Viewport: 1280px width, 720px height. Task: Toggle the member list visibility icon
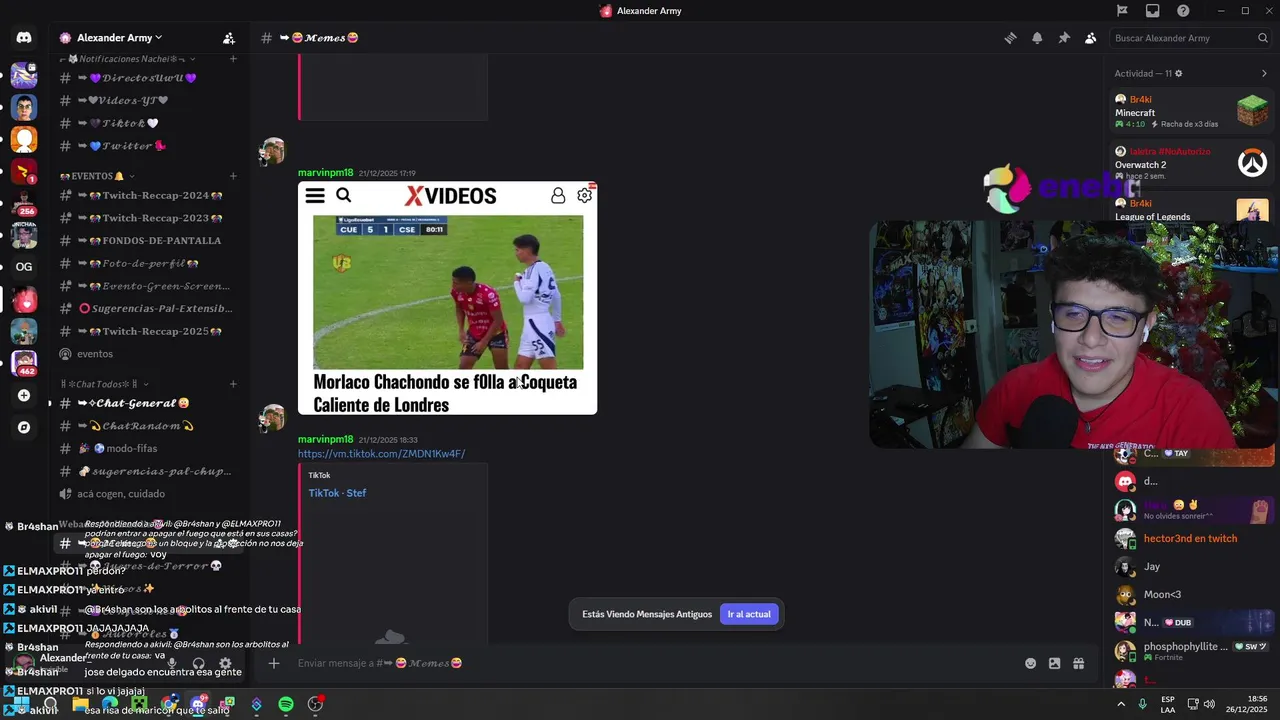pos(1090,38)
